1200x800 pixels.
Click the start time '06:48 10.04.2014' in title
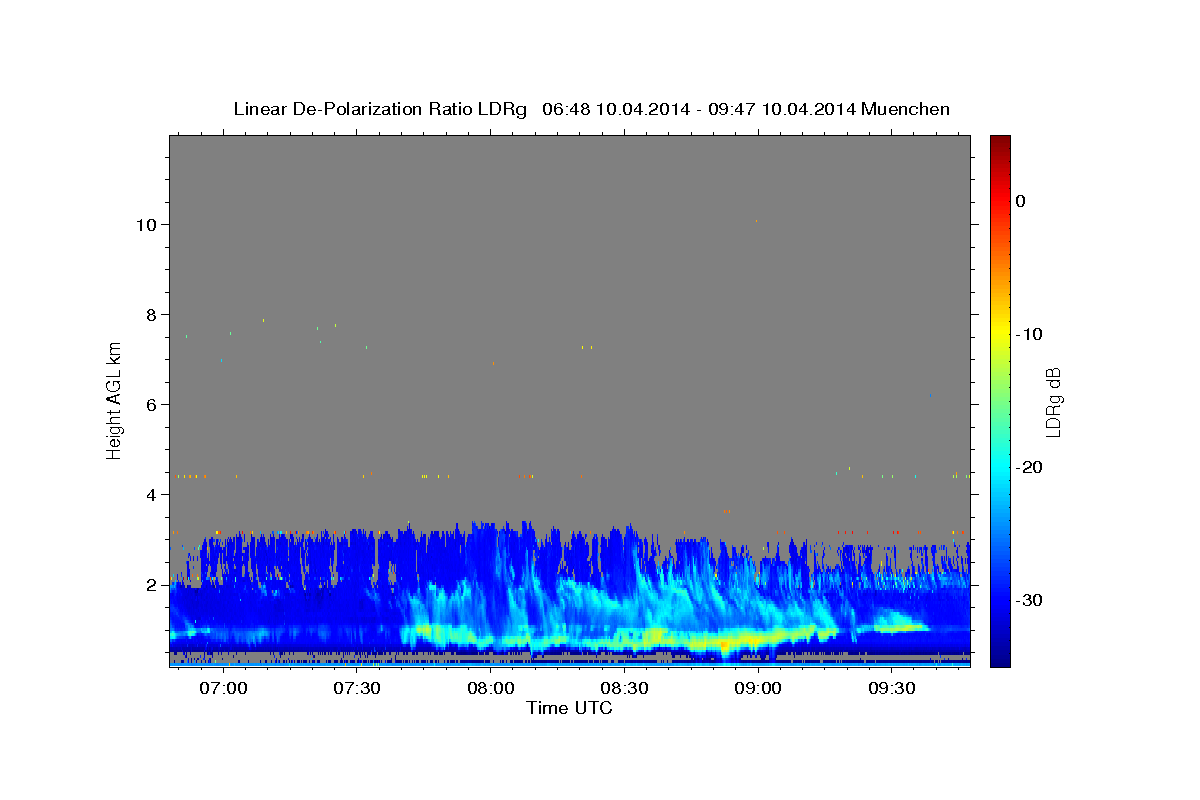click(x=616, y=109)
